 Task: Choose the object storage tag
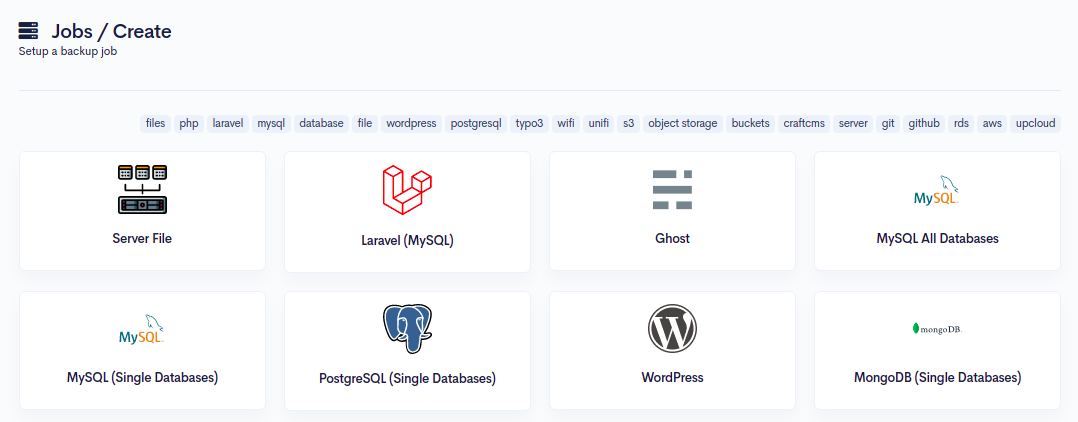pyautogui.click(x=683, y=124)
